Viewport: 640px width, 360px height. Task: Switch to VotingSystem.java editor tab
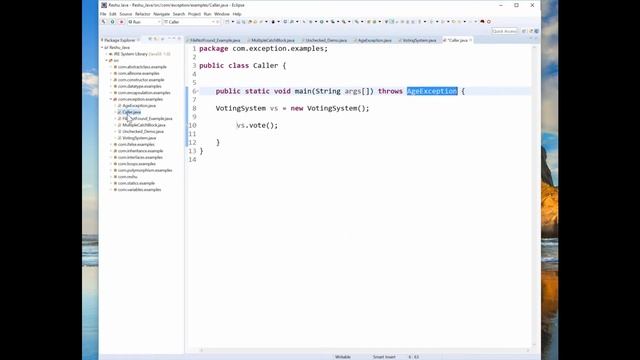coord(419,40)
